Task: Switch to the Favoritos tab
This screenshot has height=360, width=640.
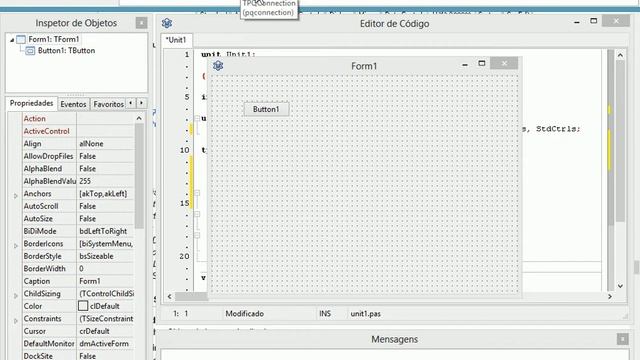Action: coord(109,104)
